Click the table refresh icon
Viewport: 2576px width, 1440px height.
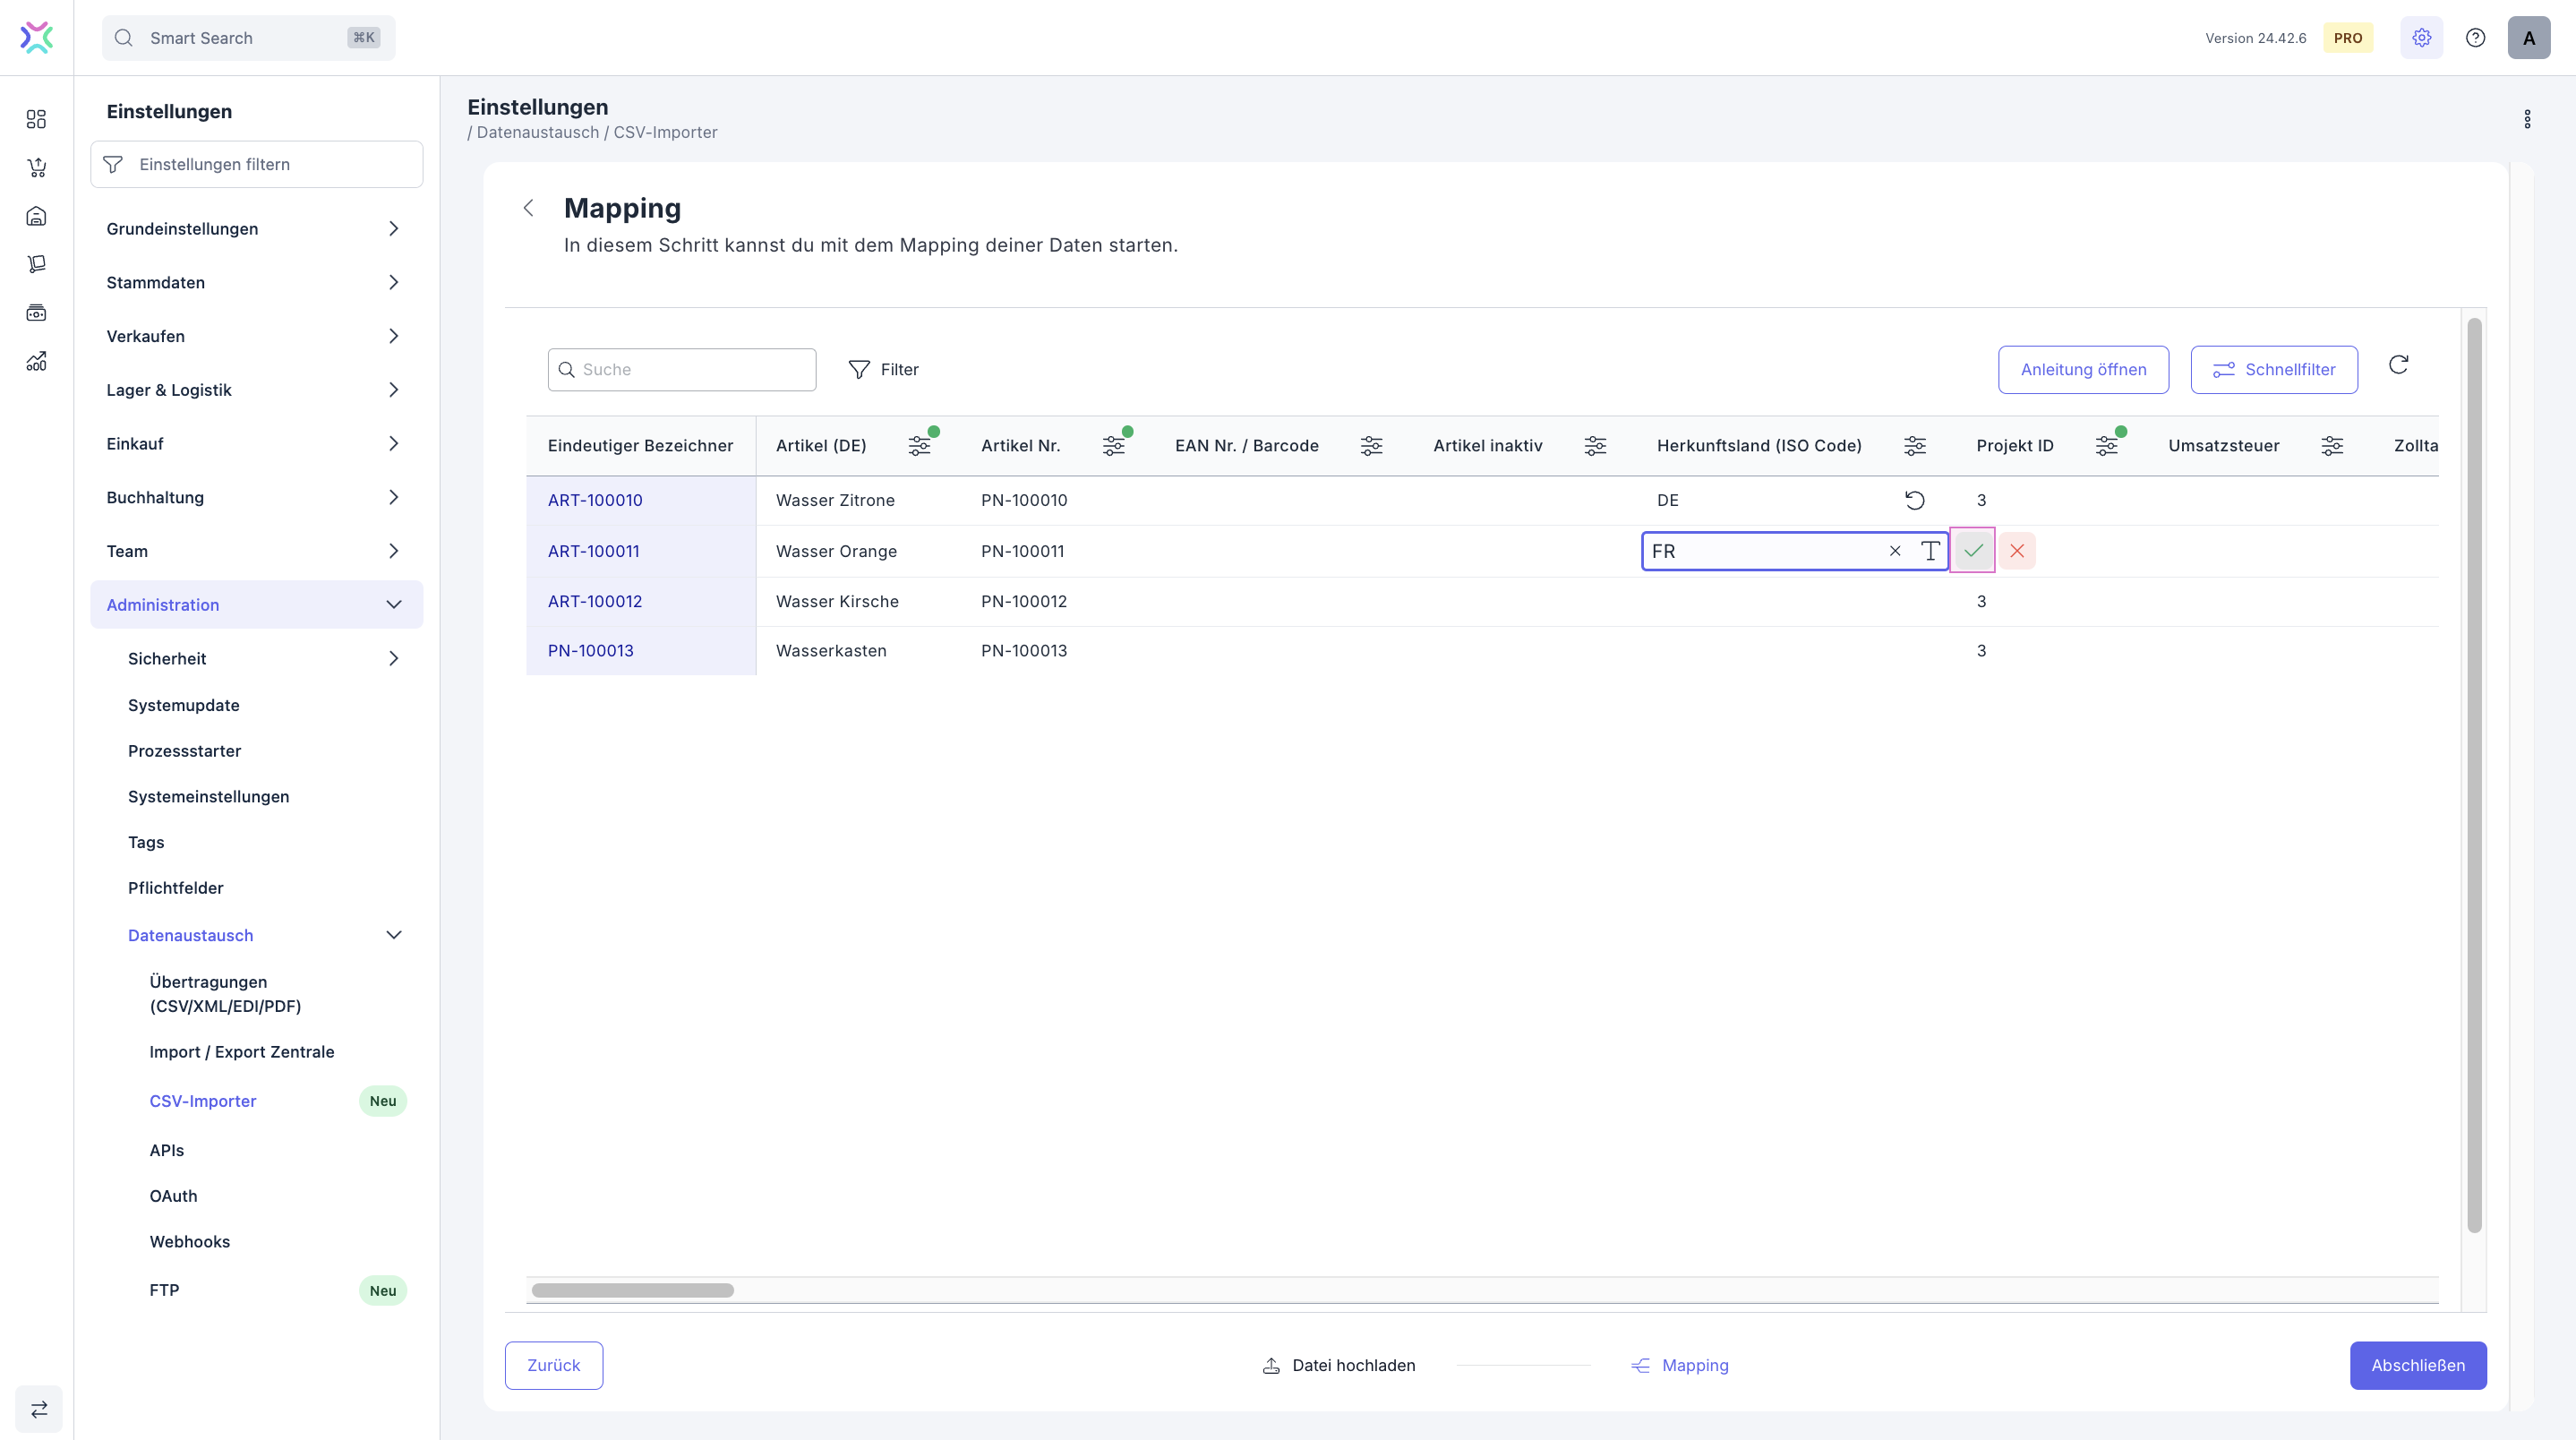(2398, 365)
